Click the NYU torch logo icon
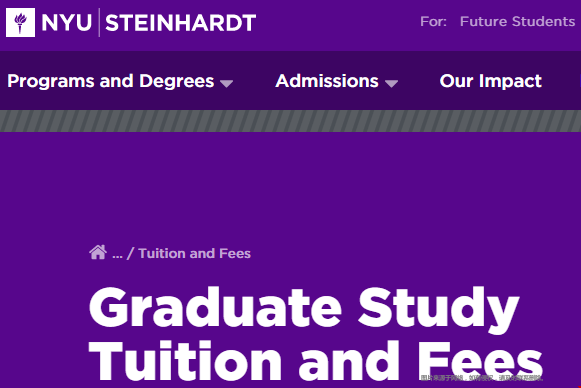Viewport: 581px width, 388px height. point(20,22)
